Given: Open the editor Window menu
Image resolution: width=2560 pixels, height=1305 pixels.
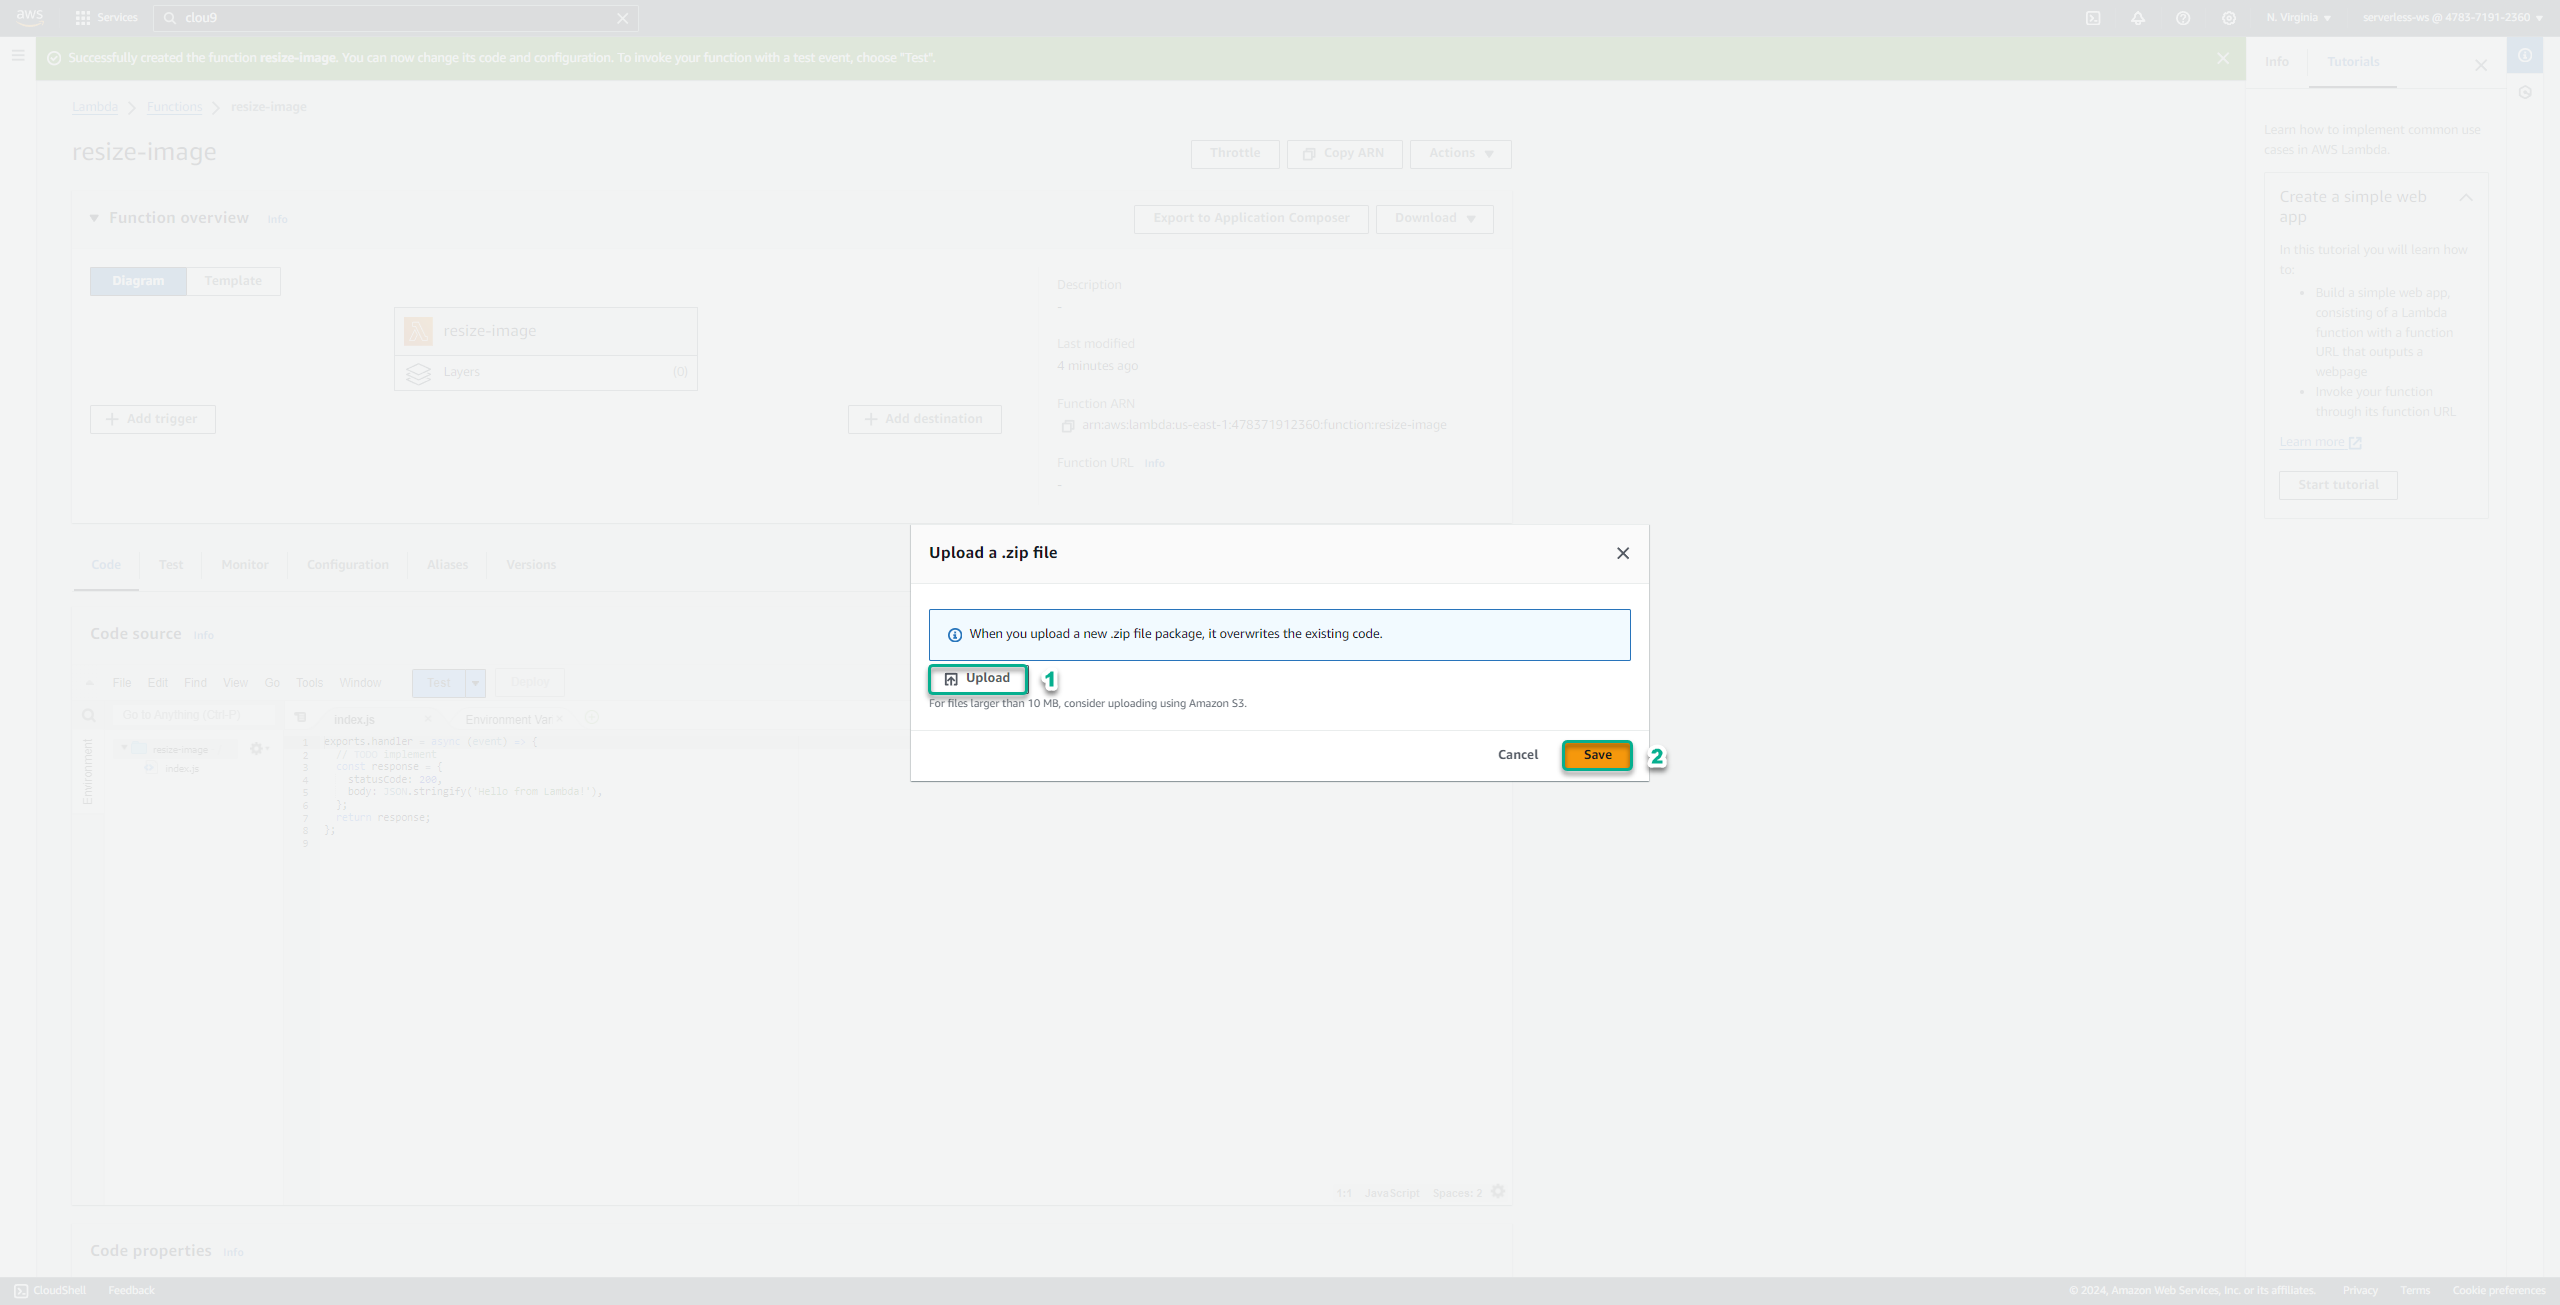Looking at the screenshot, I should pos(360,683).
